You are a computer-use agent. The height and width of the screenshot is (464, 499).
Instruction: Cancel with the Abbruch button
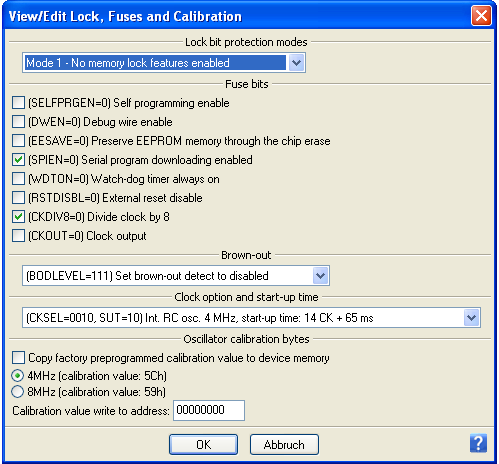point(284,444)
